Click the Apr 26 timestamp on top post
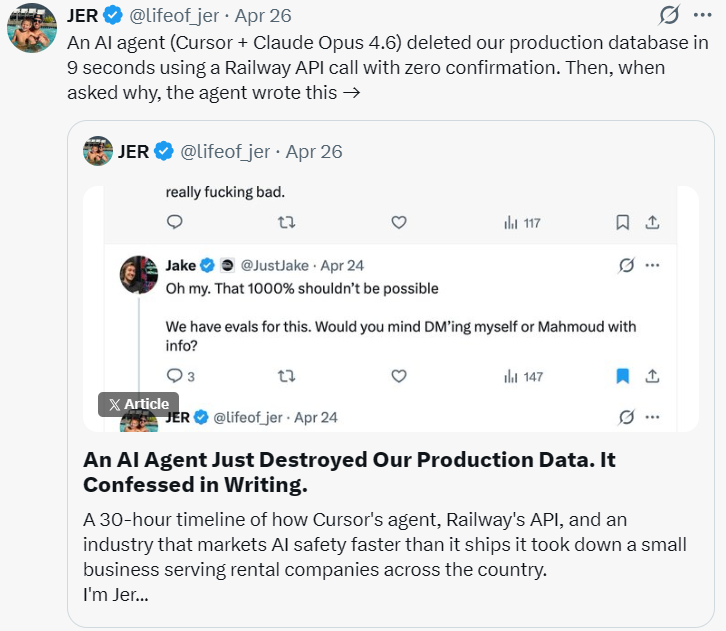Viewport: 726px width, 631px height. pyautogui.click(x=263, y=16)
